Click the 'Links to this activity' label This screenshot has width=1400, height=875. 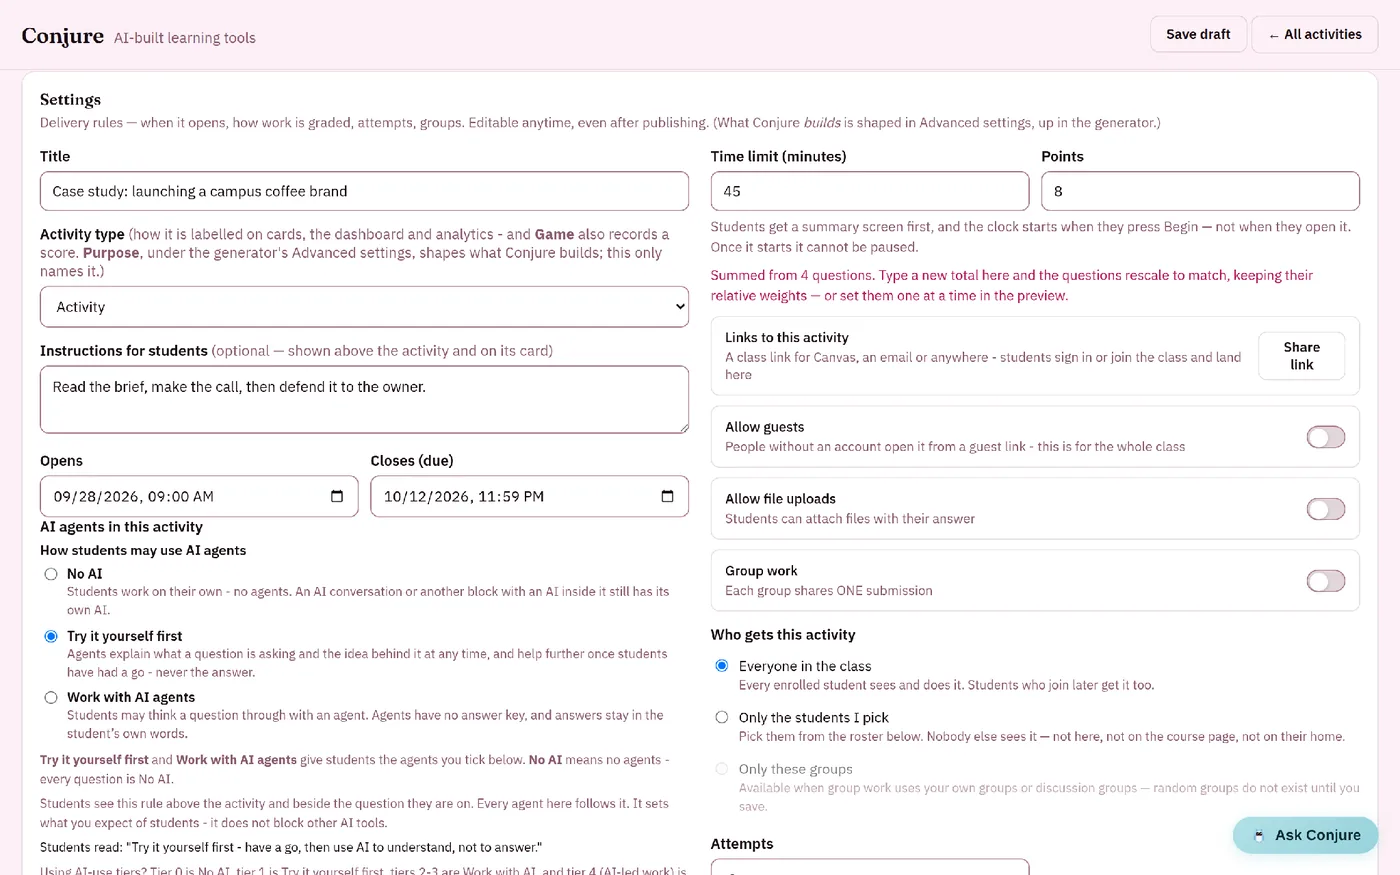pyautogui.click(x=786, y=338)
